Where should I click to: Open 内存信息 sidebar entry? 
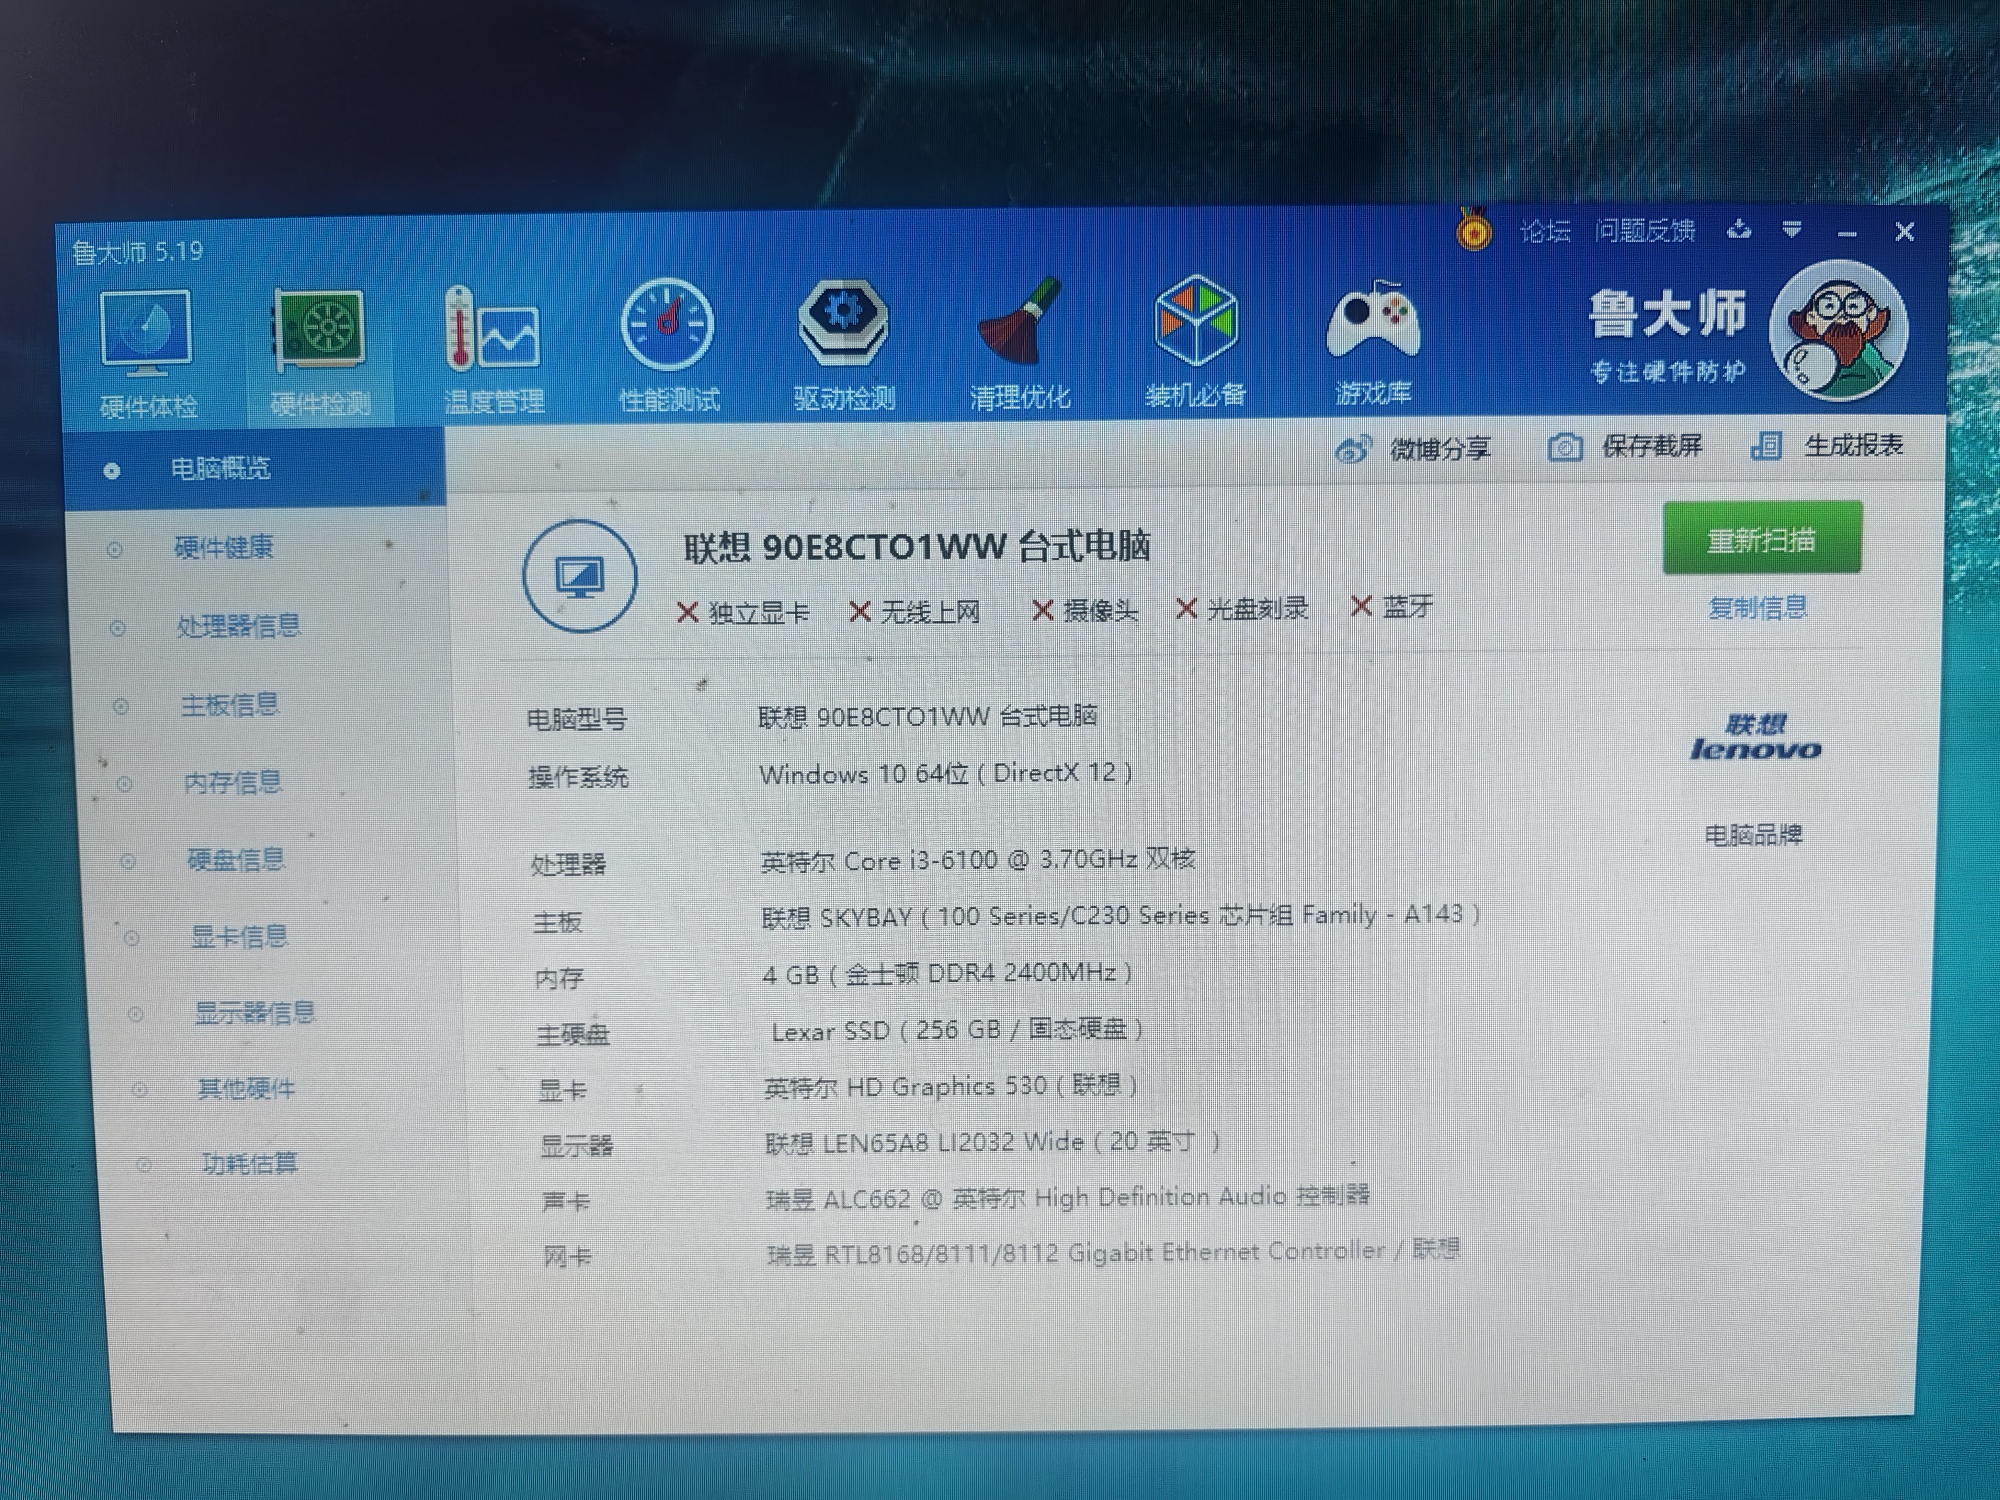(x=233, y=781)
